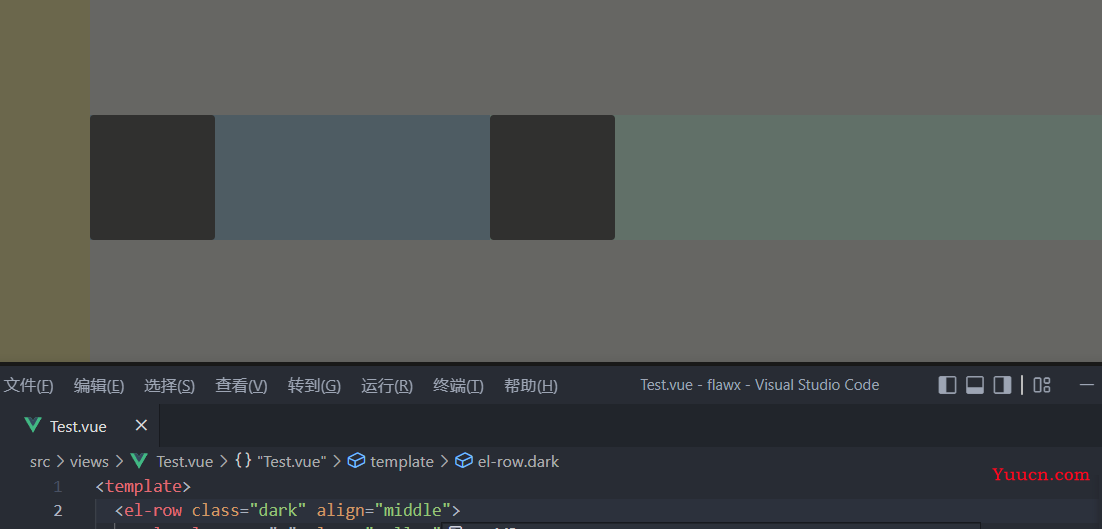This screenshot has width=1102, height=529.
Task: Click the curly braces breadcrumb icon
Action: pyautogui.click(x=243, y=461)
